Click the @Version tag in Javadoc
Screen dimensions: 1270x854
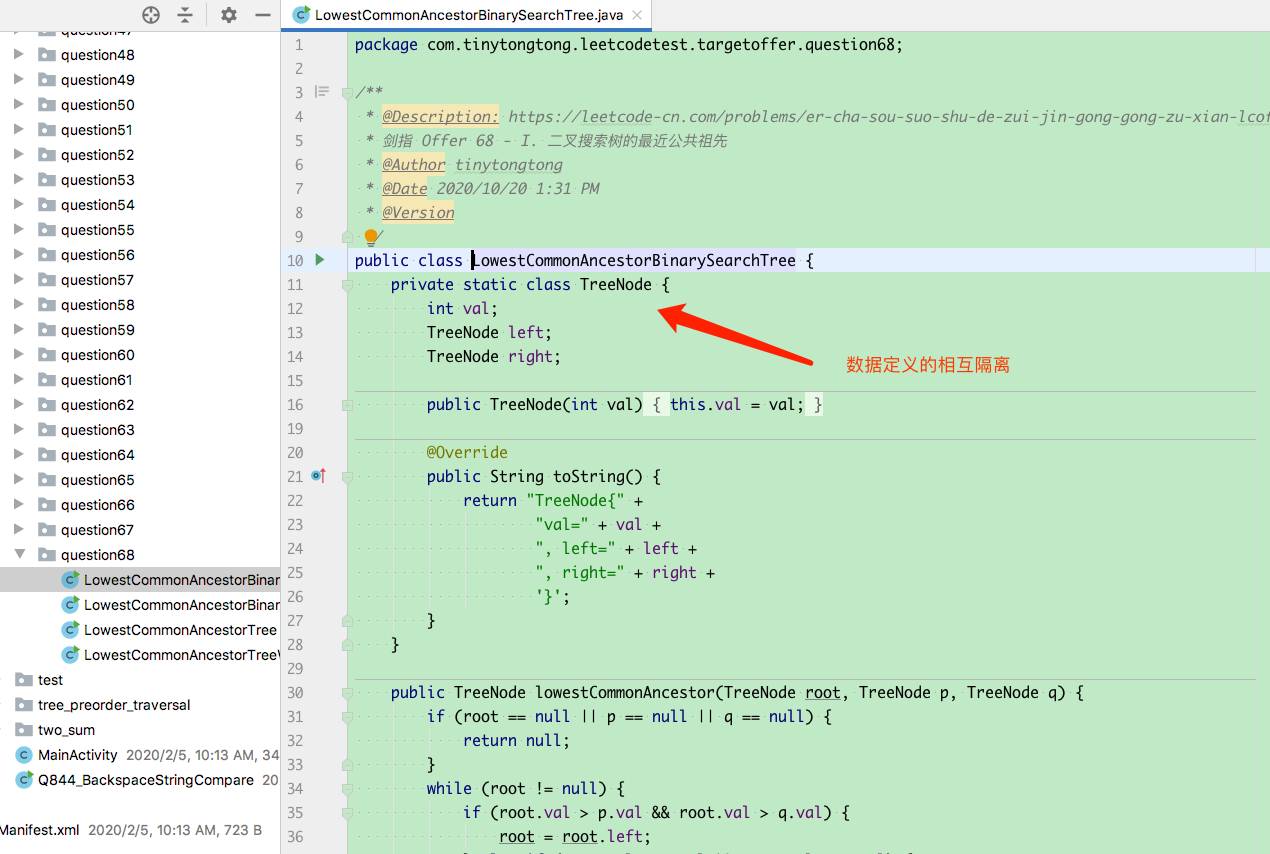418,212
